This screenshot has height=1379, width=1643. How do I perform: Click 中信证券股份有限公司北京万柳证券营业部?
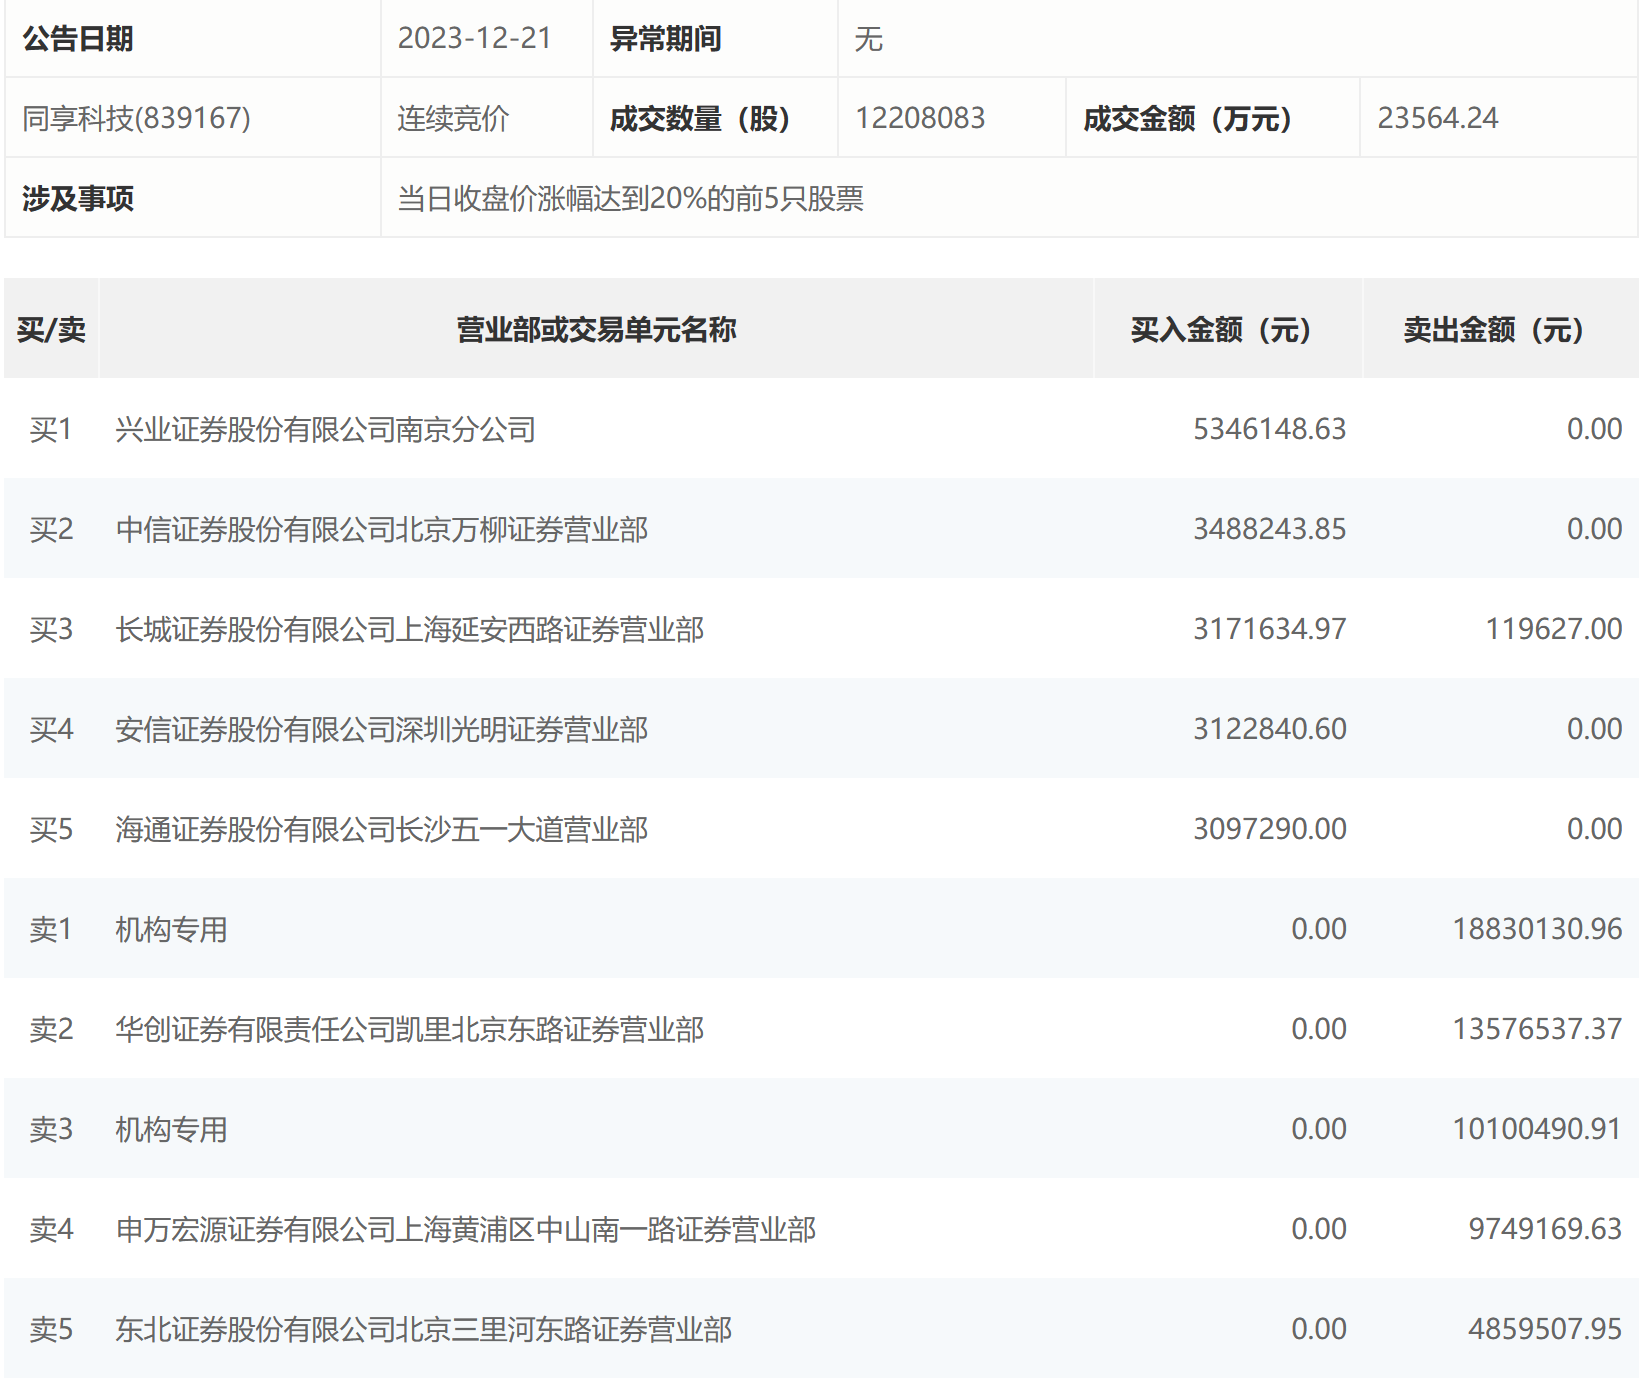click(382, 529)
